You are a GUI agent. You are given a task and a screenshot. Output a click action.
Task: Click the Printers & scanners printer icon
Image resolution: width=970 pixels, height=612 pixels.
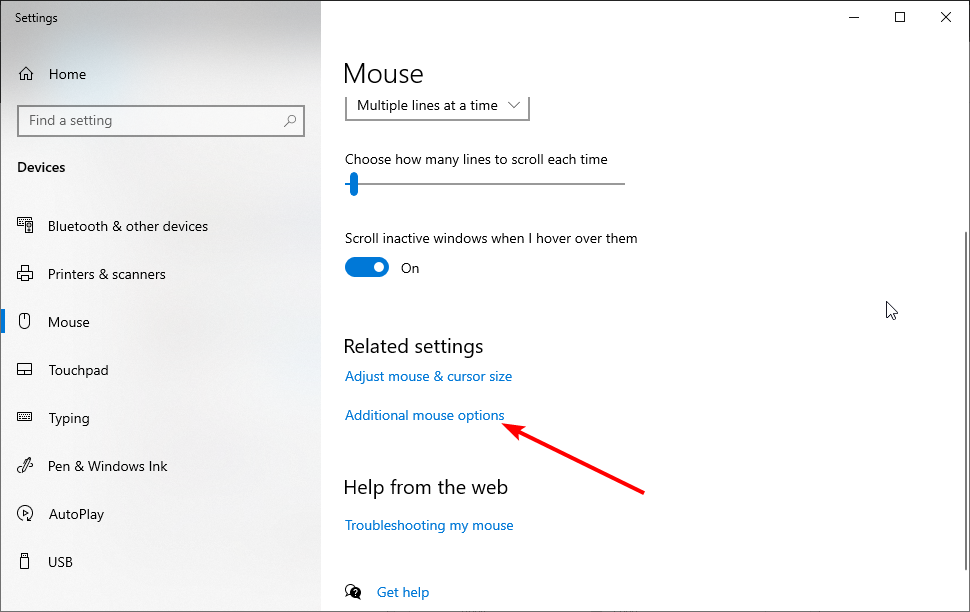(x=25, y=274)
